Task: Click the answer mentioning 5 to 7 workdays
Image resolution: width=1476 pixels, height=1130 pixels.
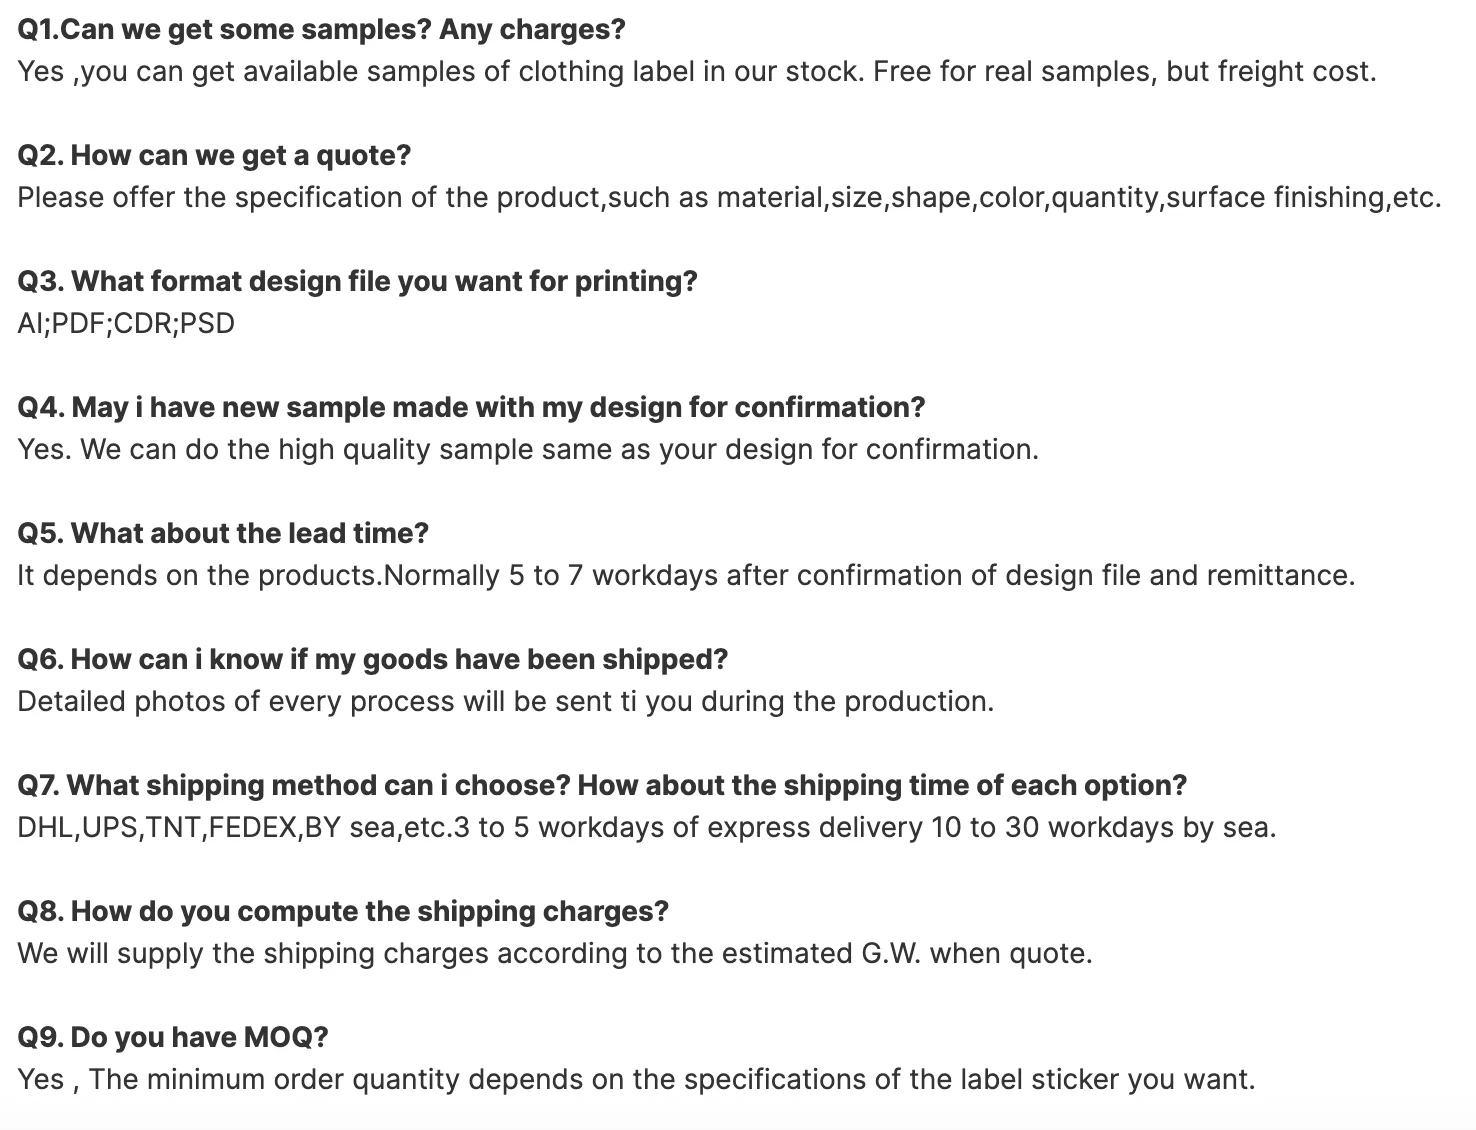Action: [x=686, y=576]
